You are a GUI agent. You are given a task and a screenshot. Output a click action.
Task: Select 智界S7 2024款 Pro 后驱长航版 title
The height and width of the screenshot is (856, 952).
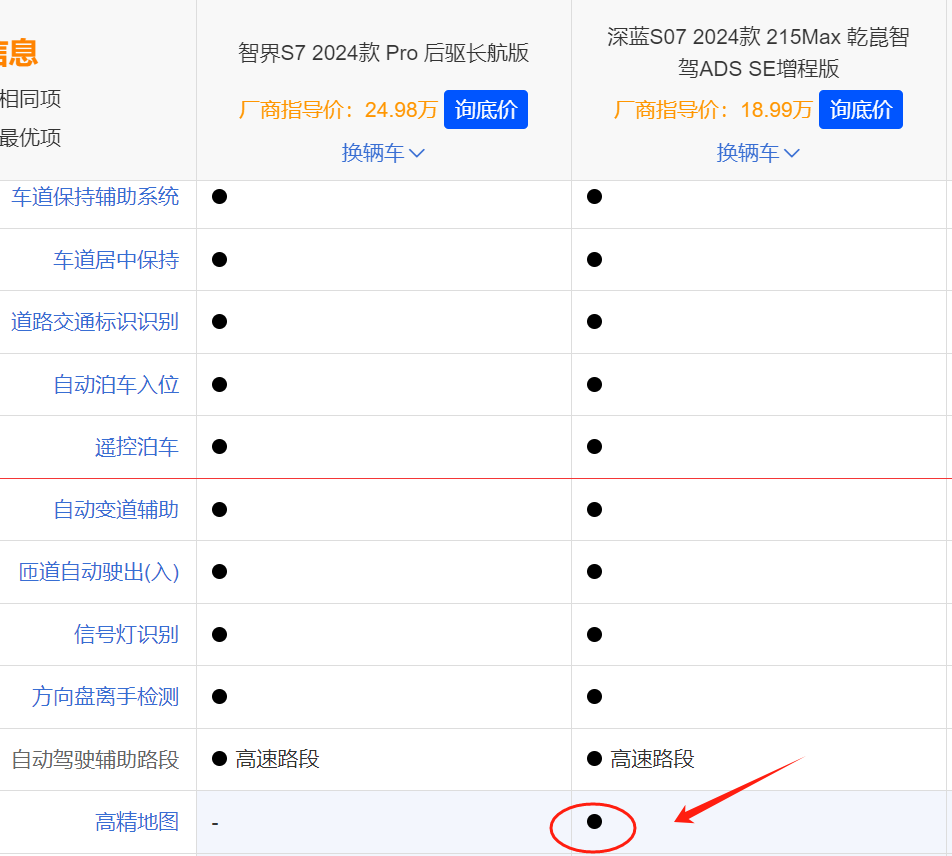pyautogui.click(x=383, y=53)
